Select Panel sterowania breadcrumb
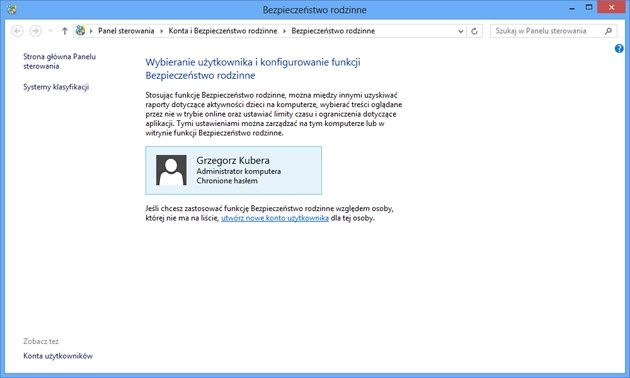630x378 pixels. click(126, 31)
